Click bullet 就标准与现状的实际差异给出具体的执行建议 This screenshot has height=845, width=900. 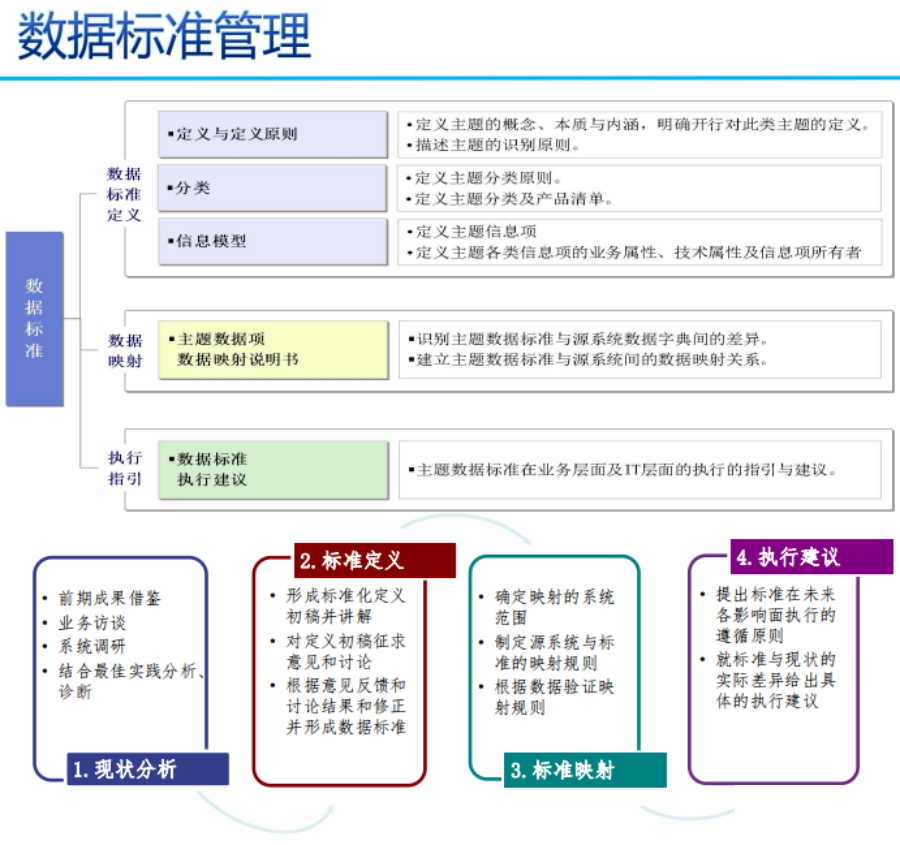point(775,680)
